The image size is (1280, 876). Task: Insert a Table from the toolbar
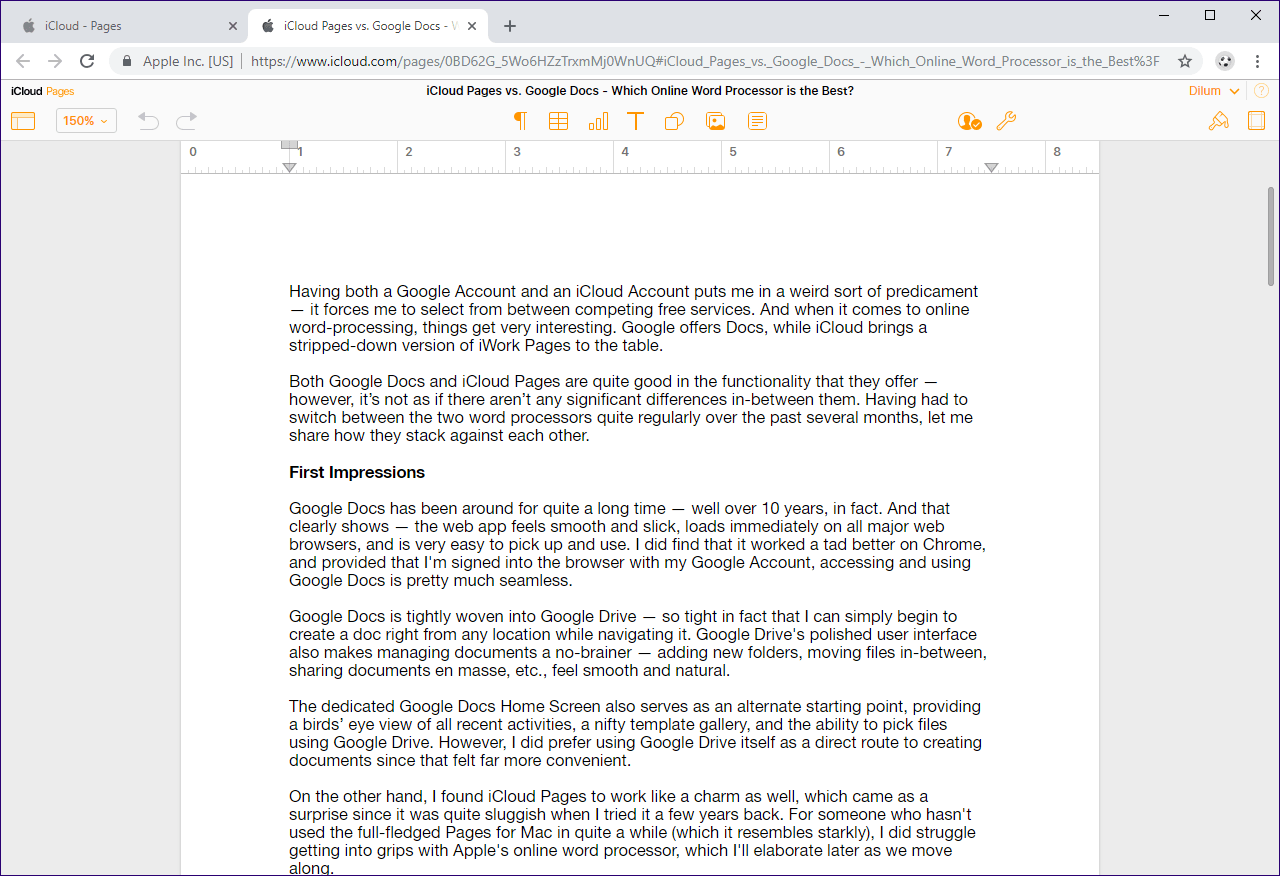tap(558, 121)
